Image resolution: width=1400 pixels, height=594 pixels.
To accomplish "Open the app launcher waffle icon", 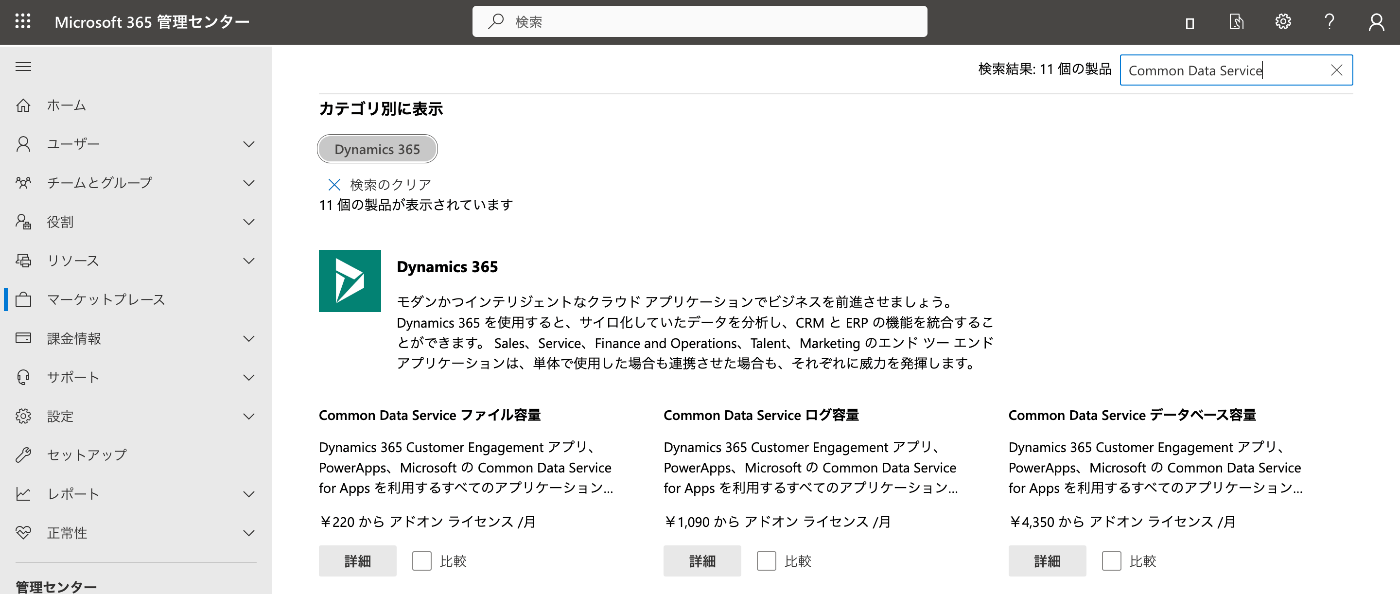I will click(23, 22).
